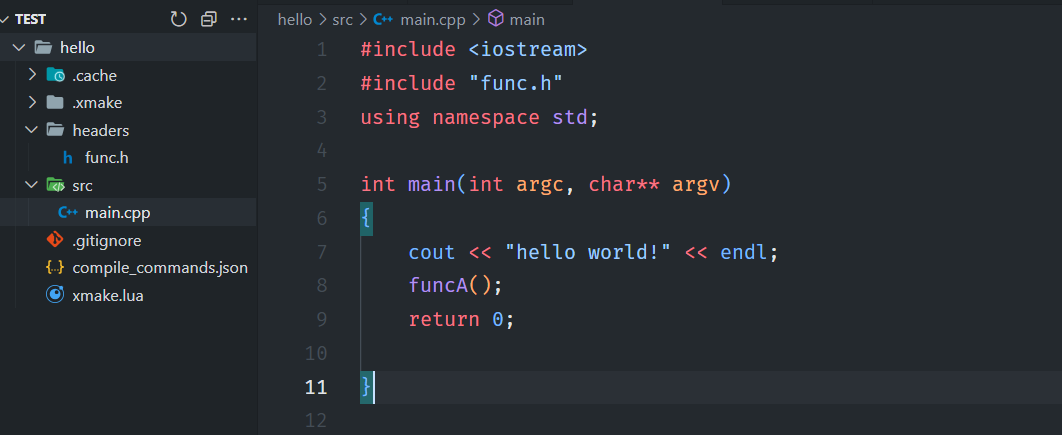Click the closing brace on line 11
The width and height of the screenshot is (1062, 435).
366,387
